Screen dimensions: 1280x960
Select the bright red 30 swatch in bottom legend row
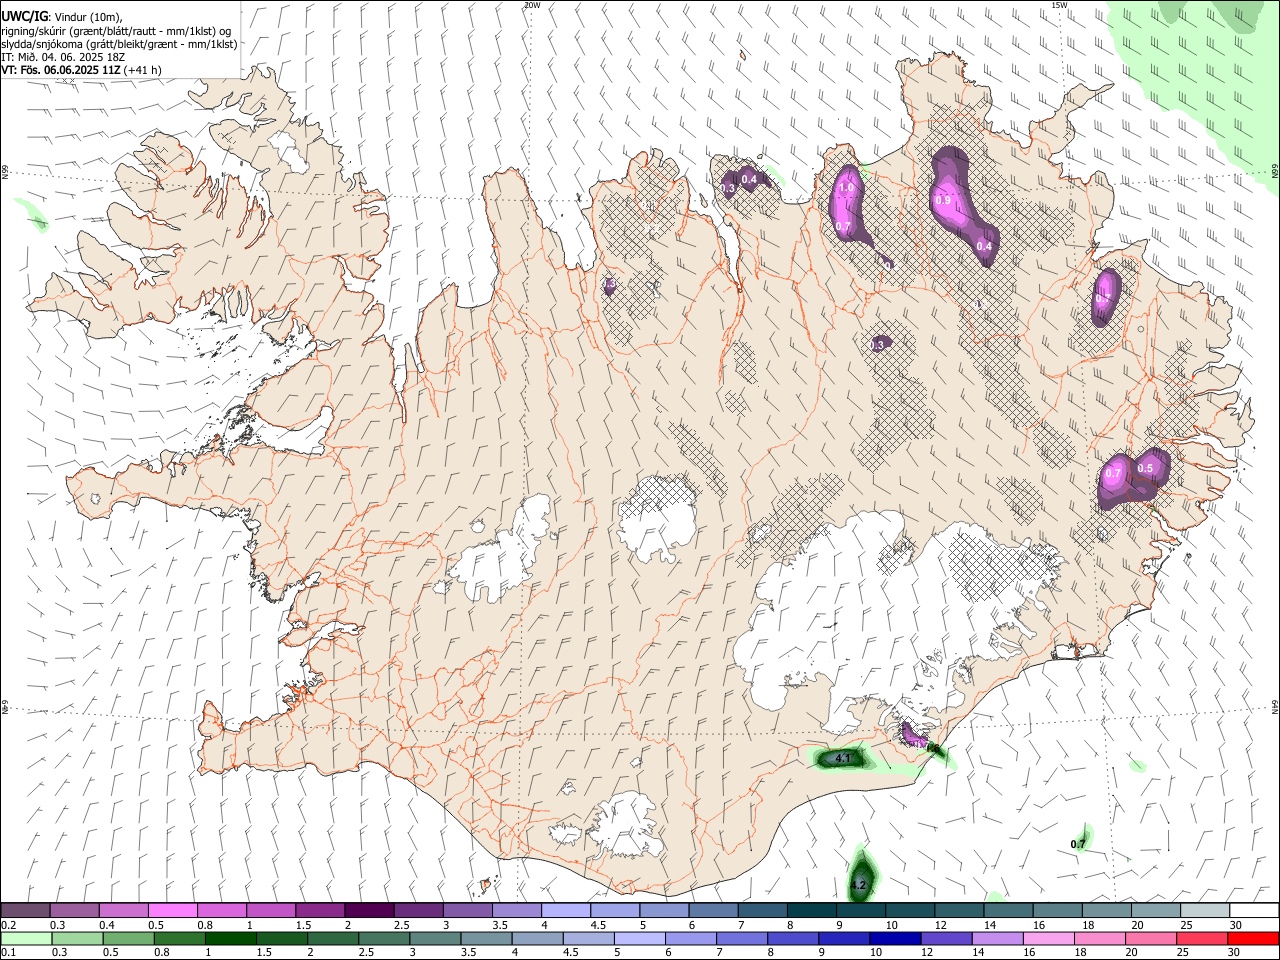click(x=1253, y=939)
